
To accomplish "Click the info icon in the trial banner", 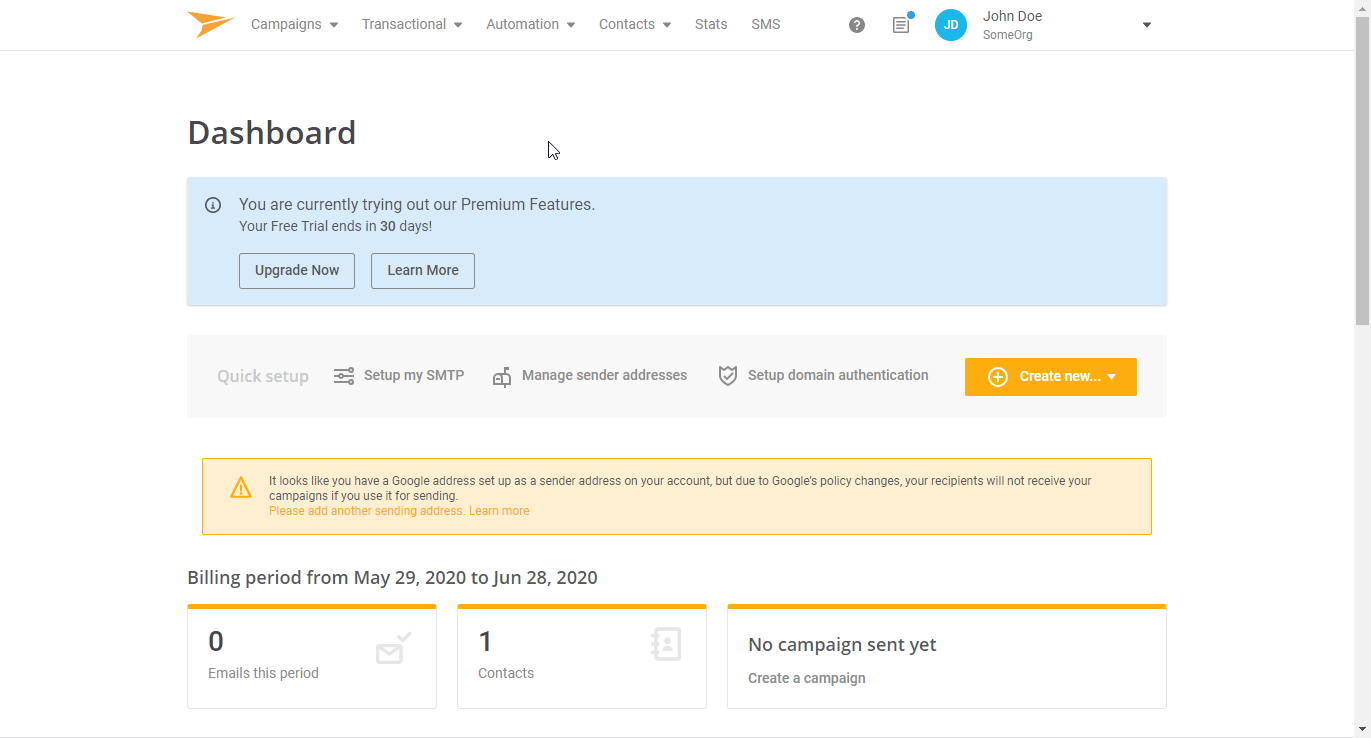I will pyautogui.click(x=213, y=204).
